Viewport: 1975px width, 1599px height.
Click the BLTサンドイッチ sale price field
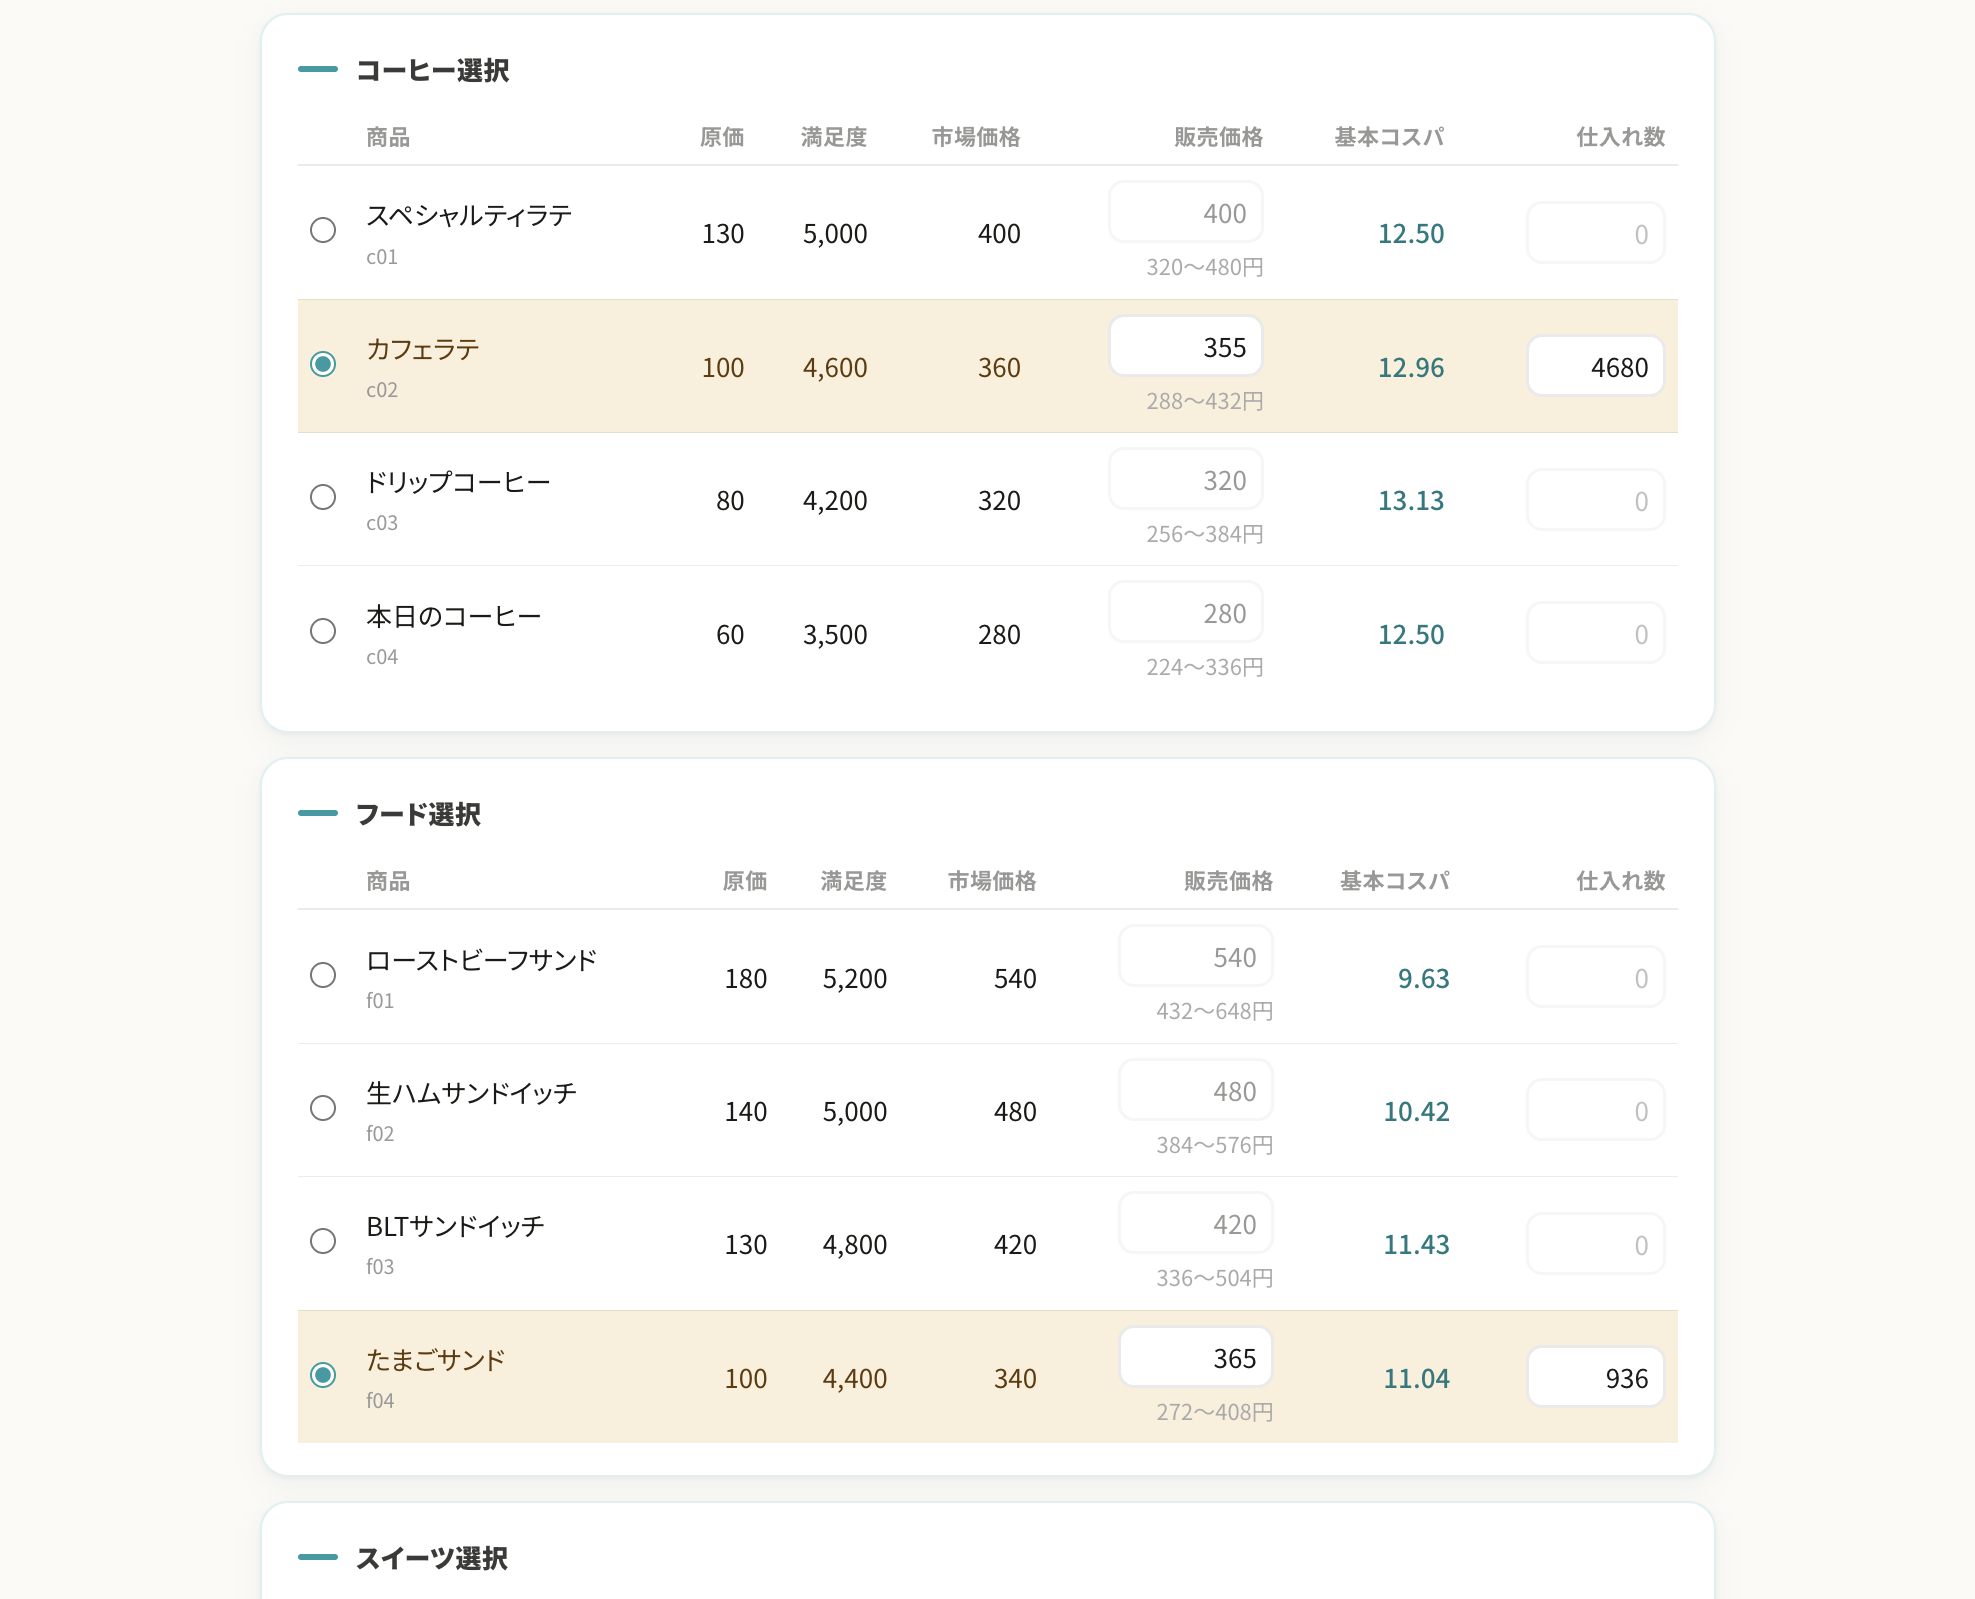[1196, 1223]
